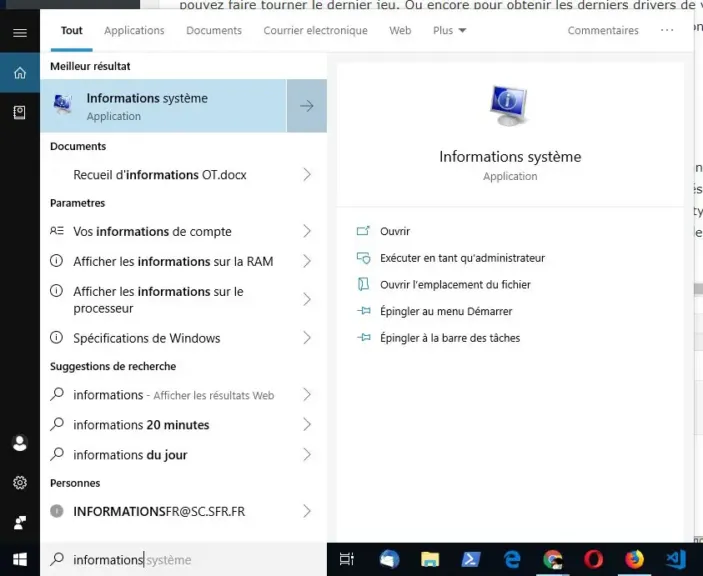This screenshot has height=576, width=703.
Task: Launch Microsoft Edge from taskbar
Action: (512, 559)
